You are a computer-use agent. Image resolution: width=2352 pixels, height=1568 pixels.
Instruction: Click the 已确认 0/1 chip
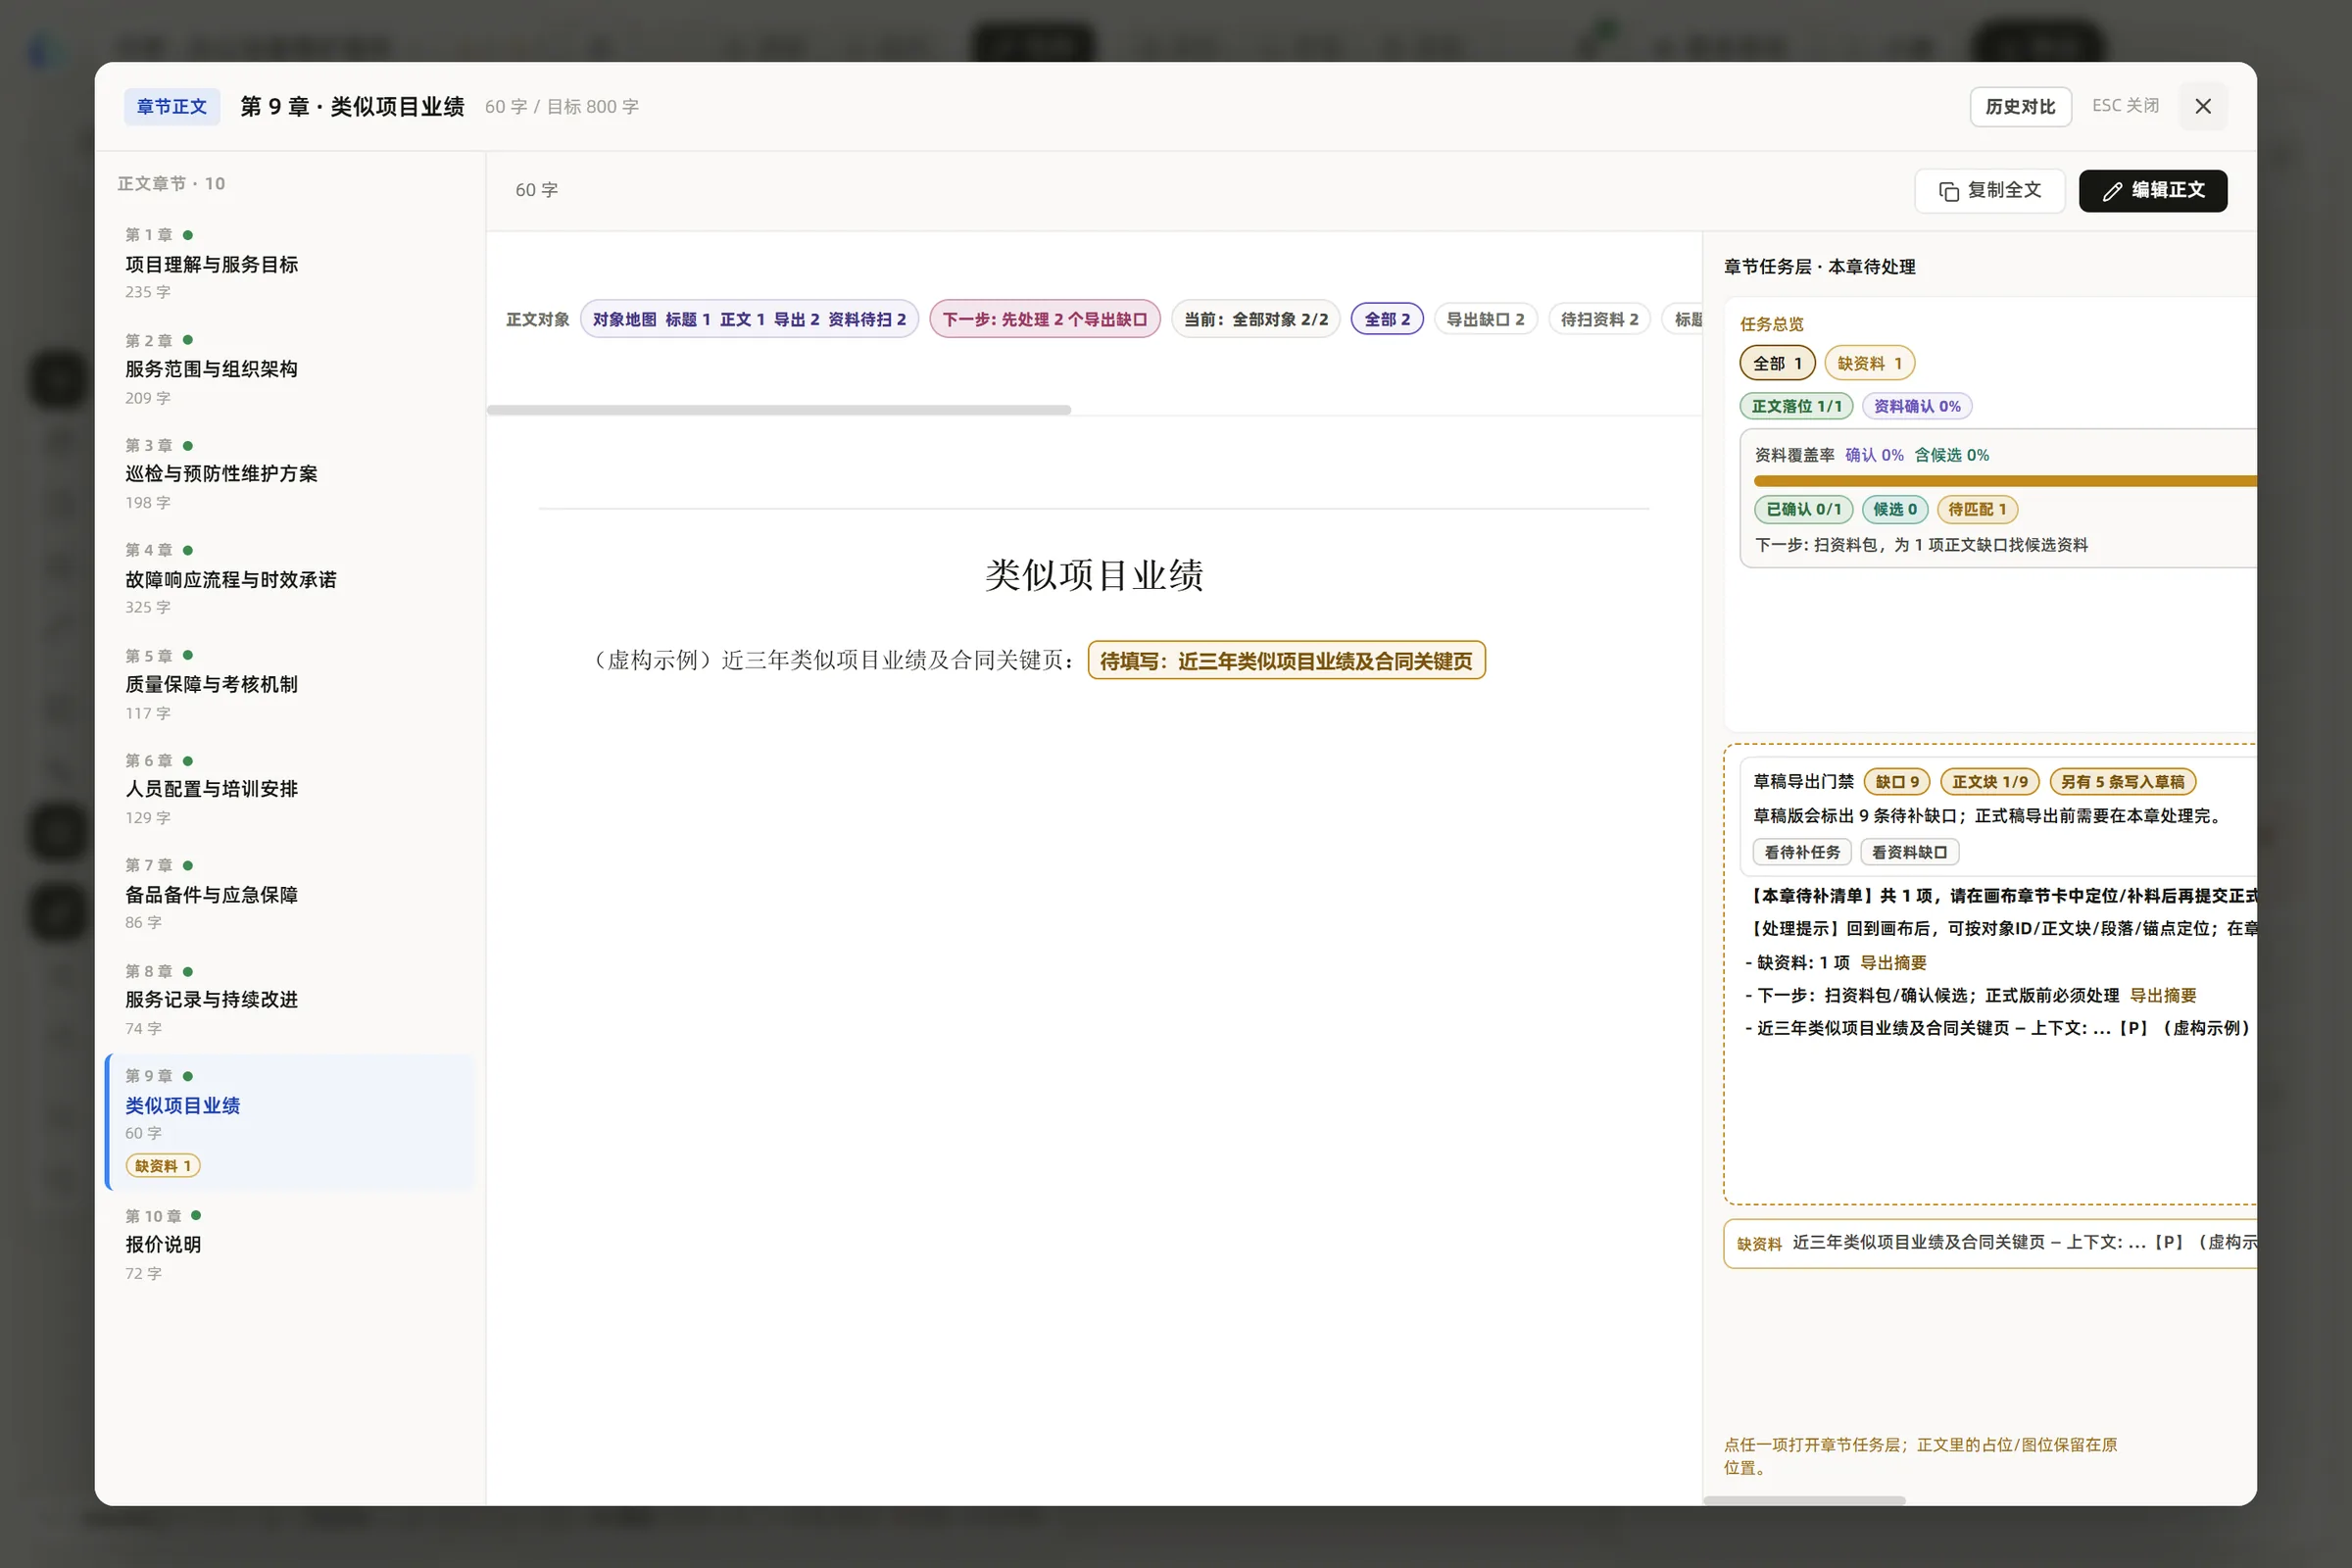coord(1803,509)
